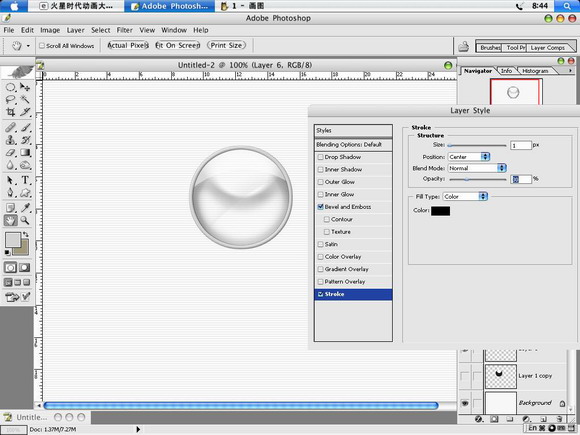Select the Elliptical Marquee tool
The width and height of the screenshot is (580, 435).
point(10,87)
